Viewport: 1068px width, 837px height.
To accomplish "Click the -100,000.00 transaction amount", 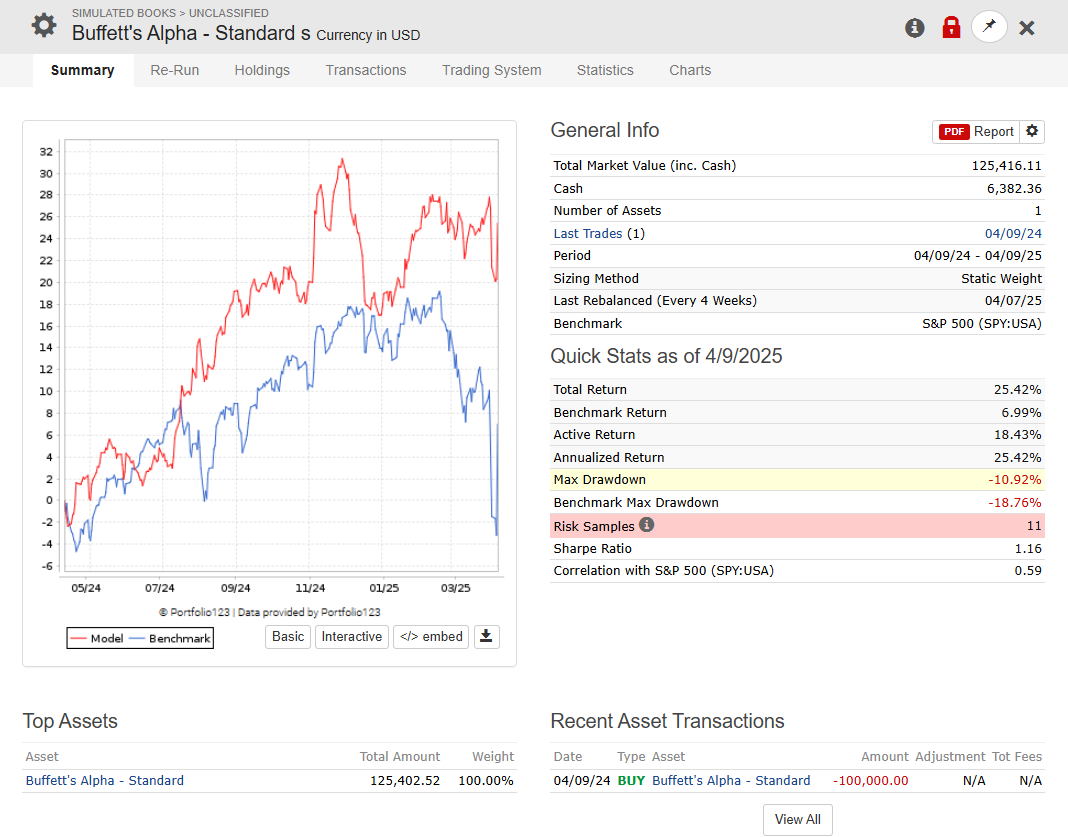I will coord(870,780).
